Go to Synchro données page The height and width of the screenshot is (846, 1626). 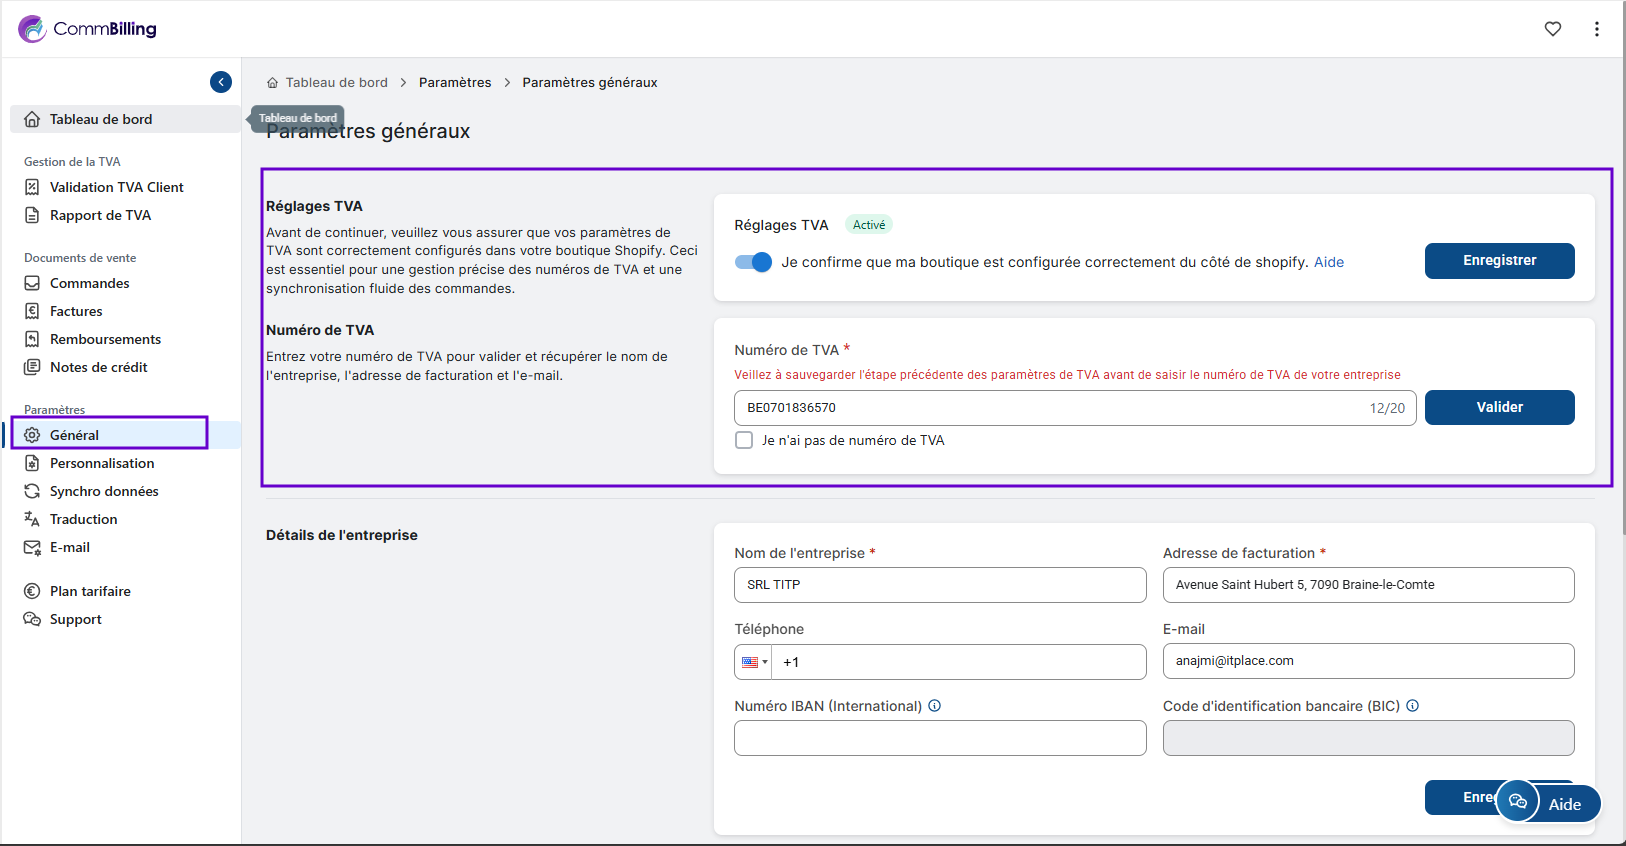coord(104,491)
